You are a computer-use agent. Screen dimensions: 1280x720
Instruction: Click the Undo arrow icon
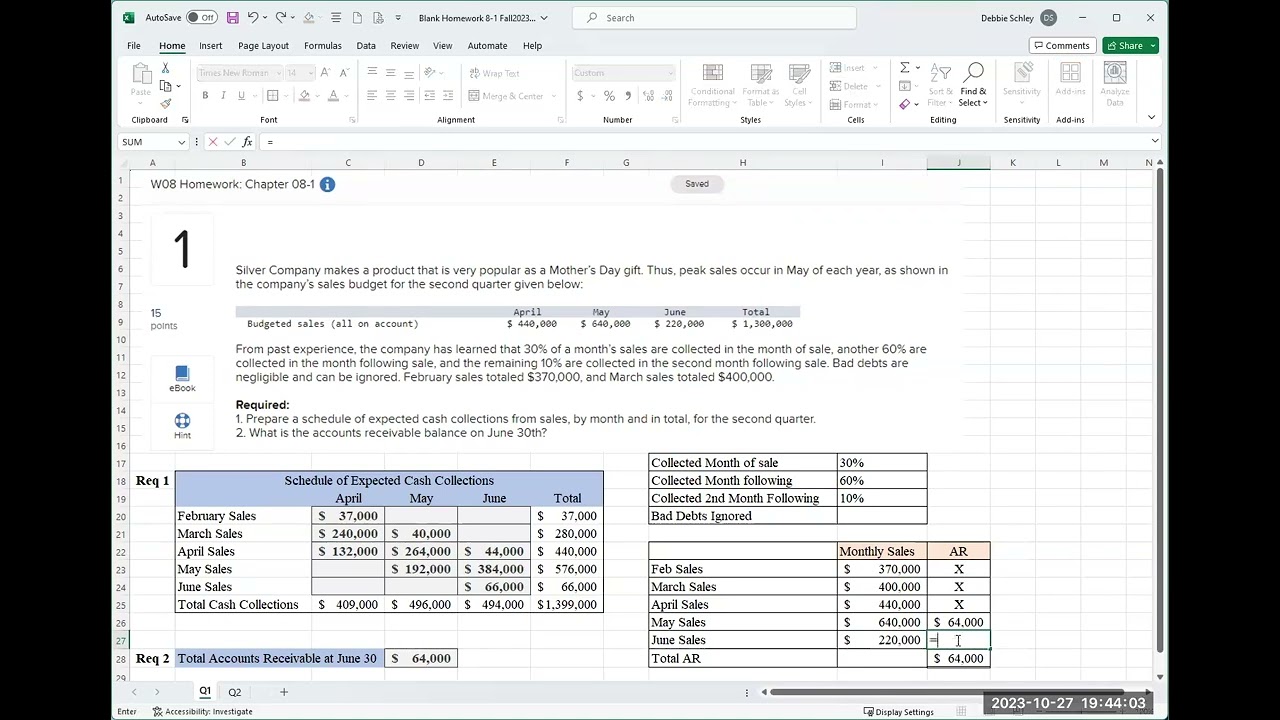(x=253, y=18)
